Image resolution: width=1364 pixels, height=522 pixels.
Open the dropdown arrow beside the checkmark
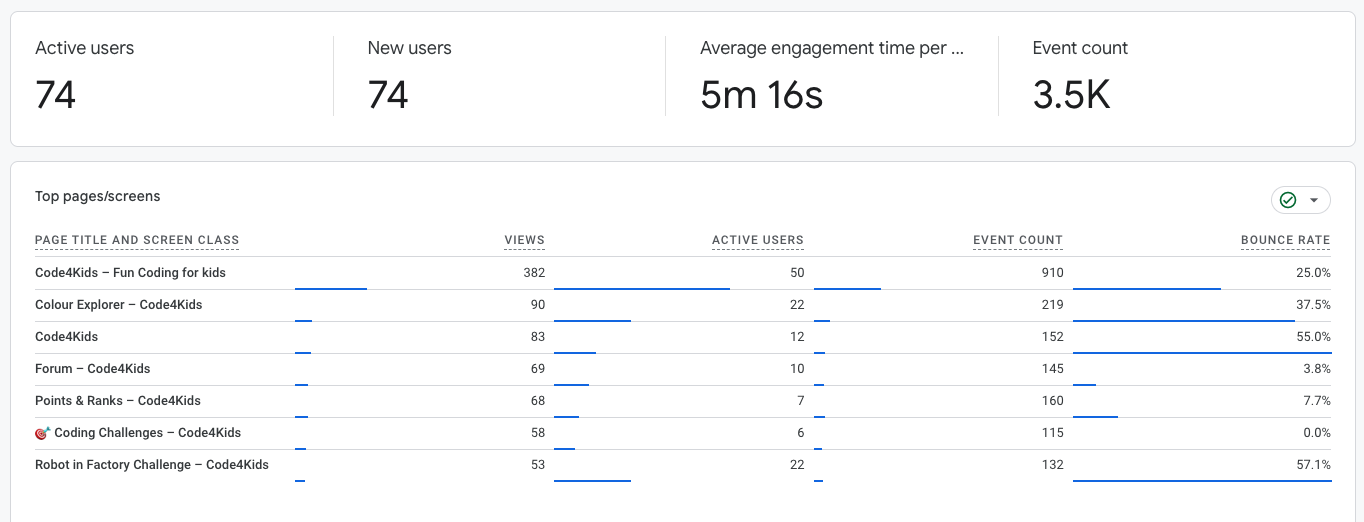pyautogui.click(x=1314, y=200)
